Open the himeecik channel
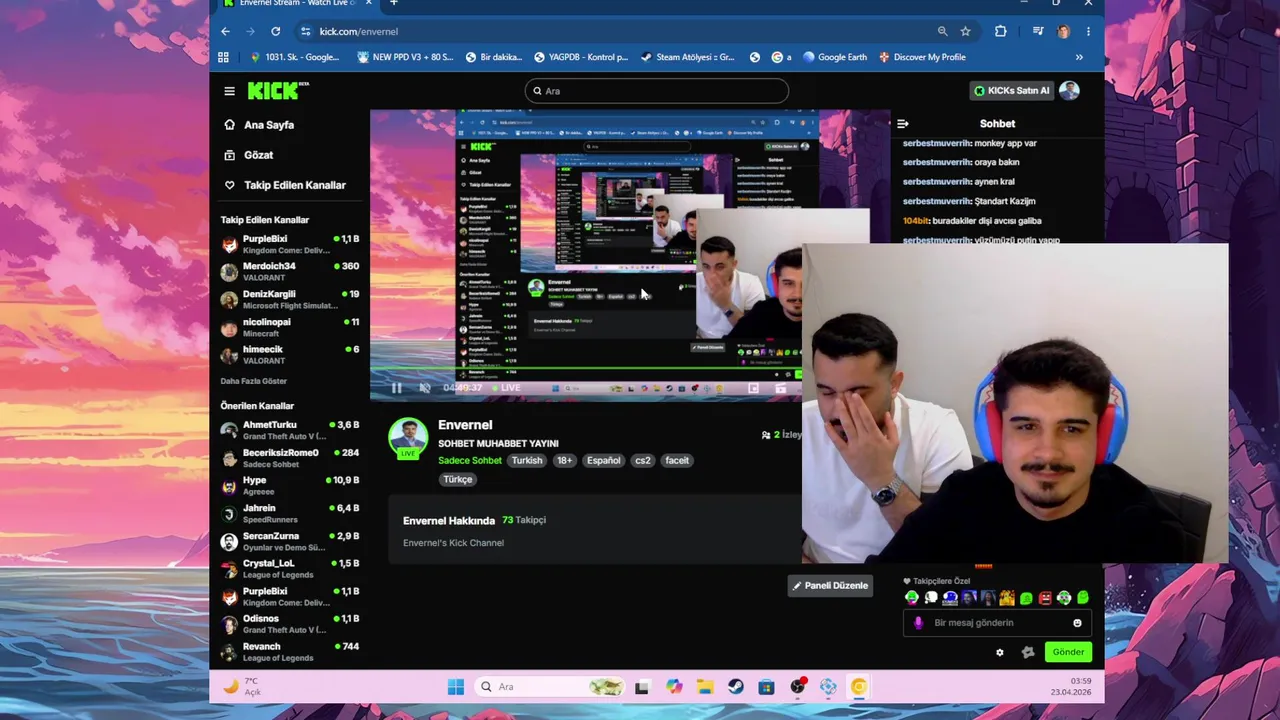 [290, 355]
